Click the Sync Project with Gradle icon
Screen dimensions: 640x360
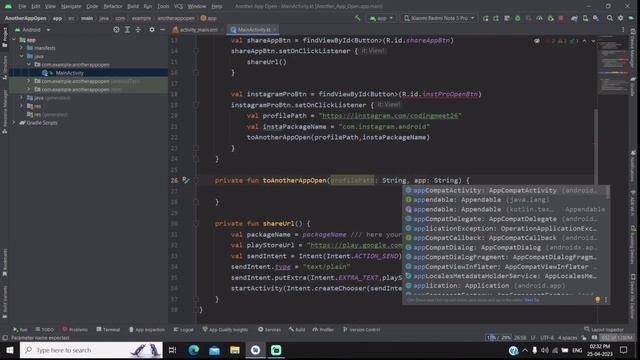[574, 18]
